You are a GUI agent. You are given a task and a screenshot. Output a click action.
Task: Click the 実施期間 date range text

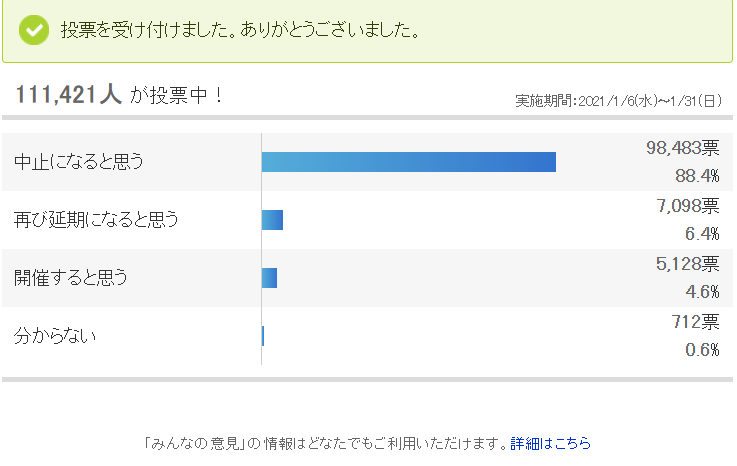[x=619, y=101]
